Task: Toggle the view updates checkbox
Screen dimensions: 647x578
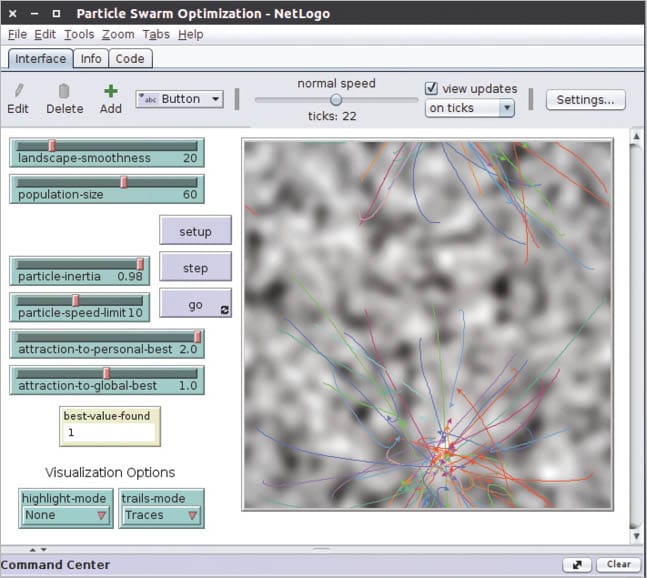Action: (x=432, y=88)
